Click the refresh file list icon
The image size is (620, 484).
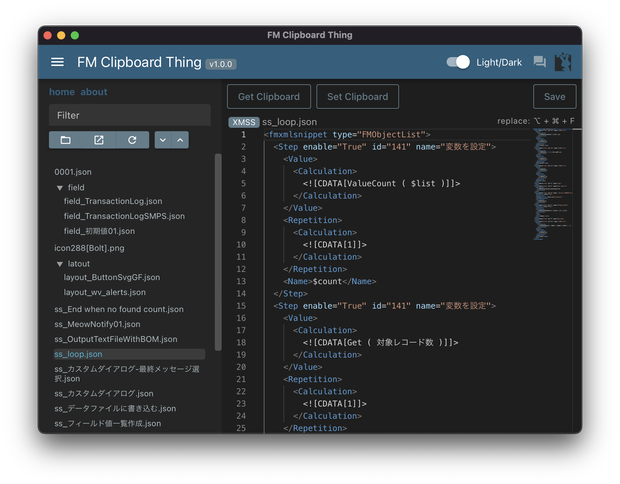(x=132, y=140)
